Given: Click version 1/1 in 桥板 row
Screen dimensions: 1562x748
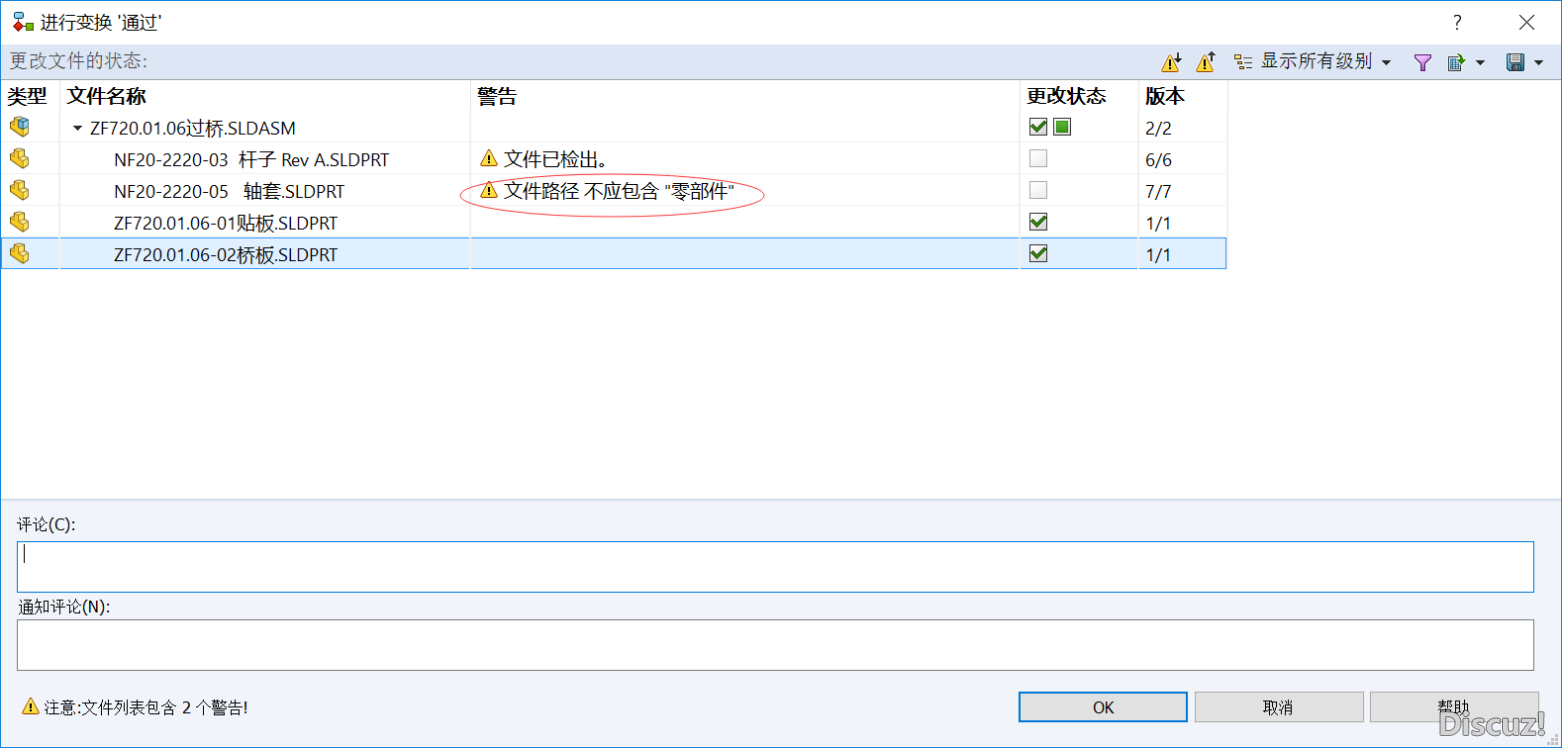Looking at the screenshot, I should (x=1158, y=254).
